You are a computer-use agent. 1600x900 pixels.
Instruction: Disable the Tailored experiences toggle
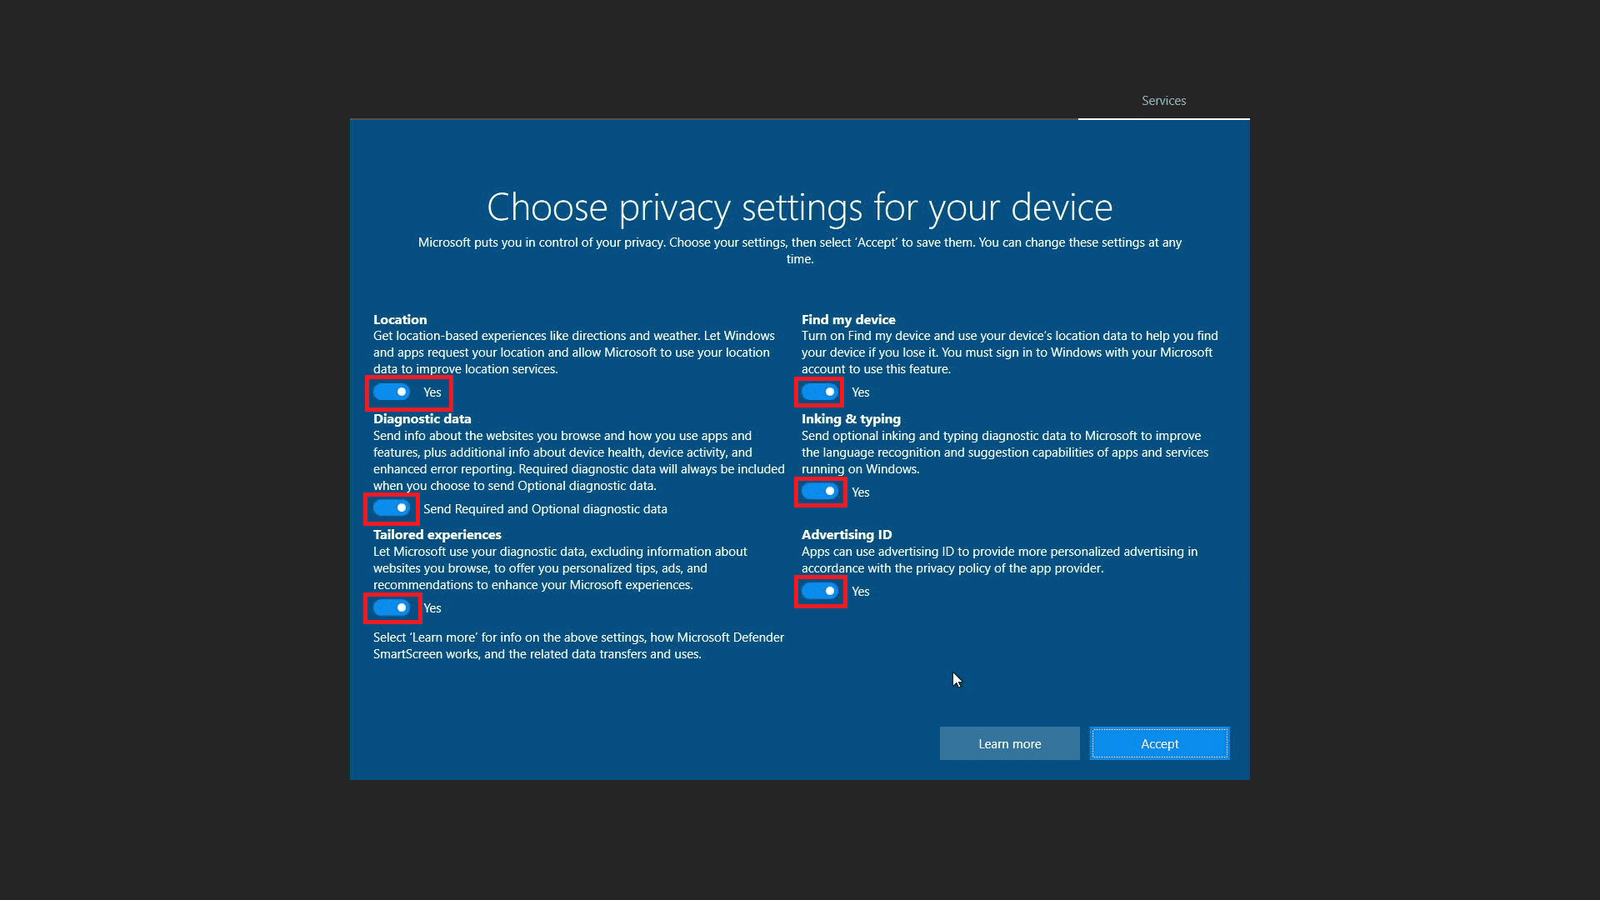[x=392, y=607]
